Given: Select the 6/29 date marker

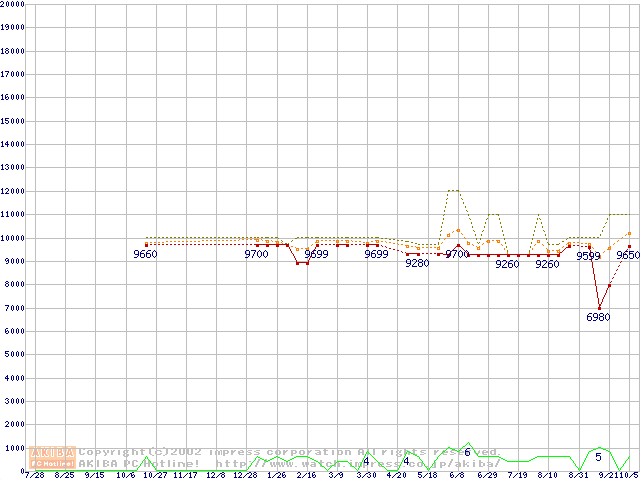Looking at the screenshot, I should (487, 476).
